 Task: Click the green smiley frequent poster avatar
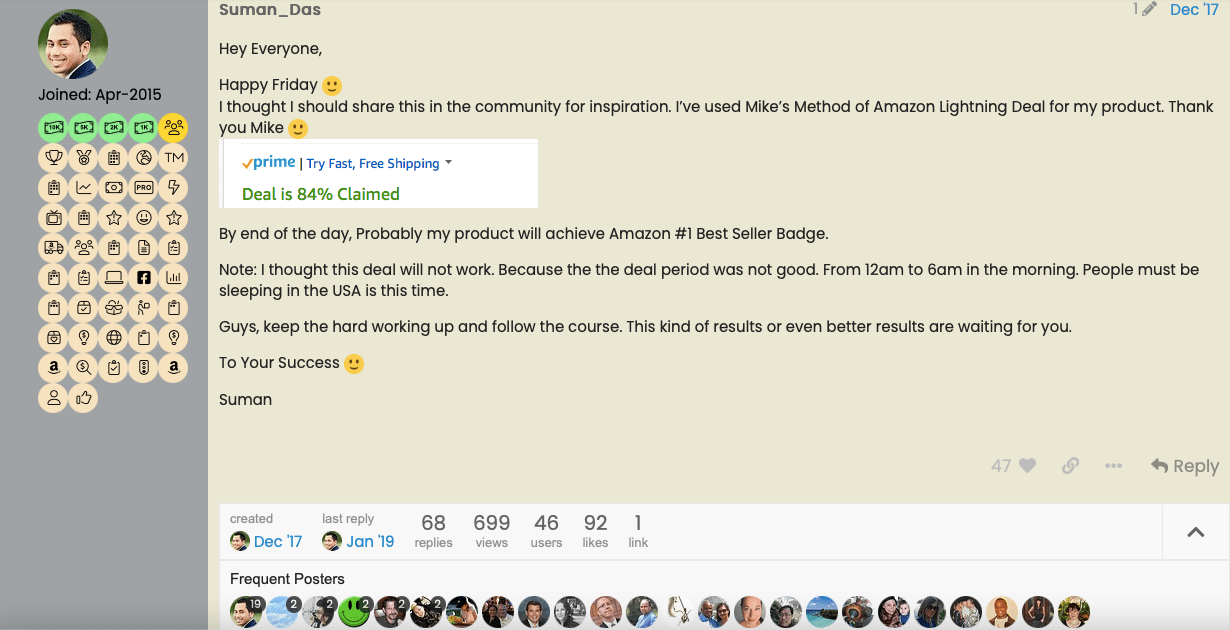tap(354, 611)
